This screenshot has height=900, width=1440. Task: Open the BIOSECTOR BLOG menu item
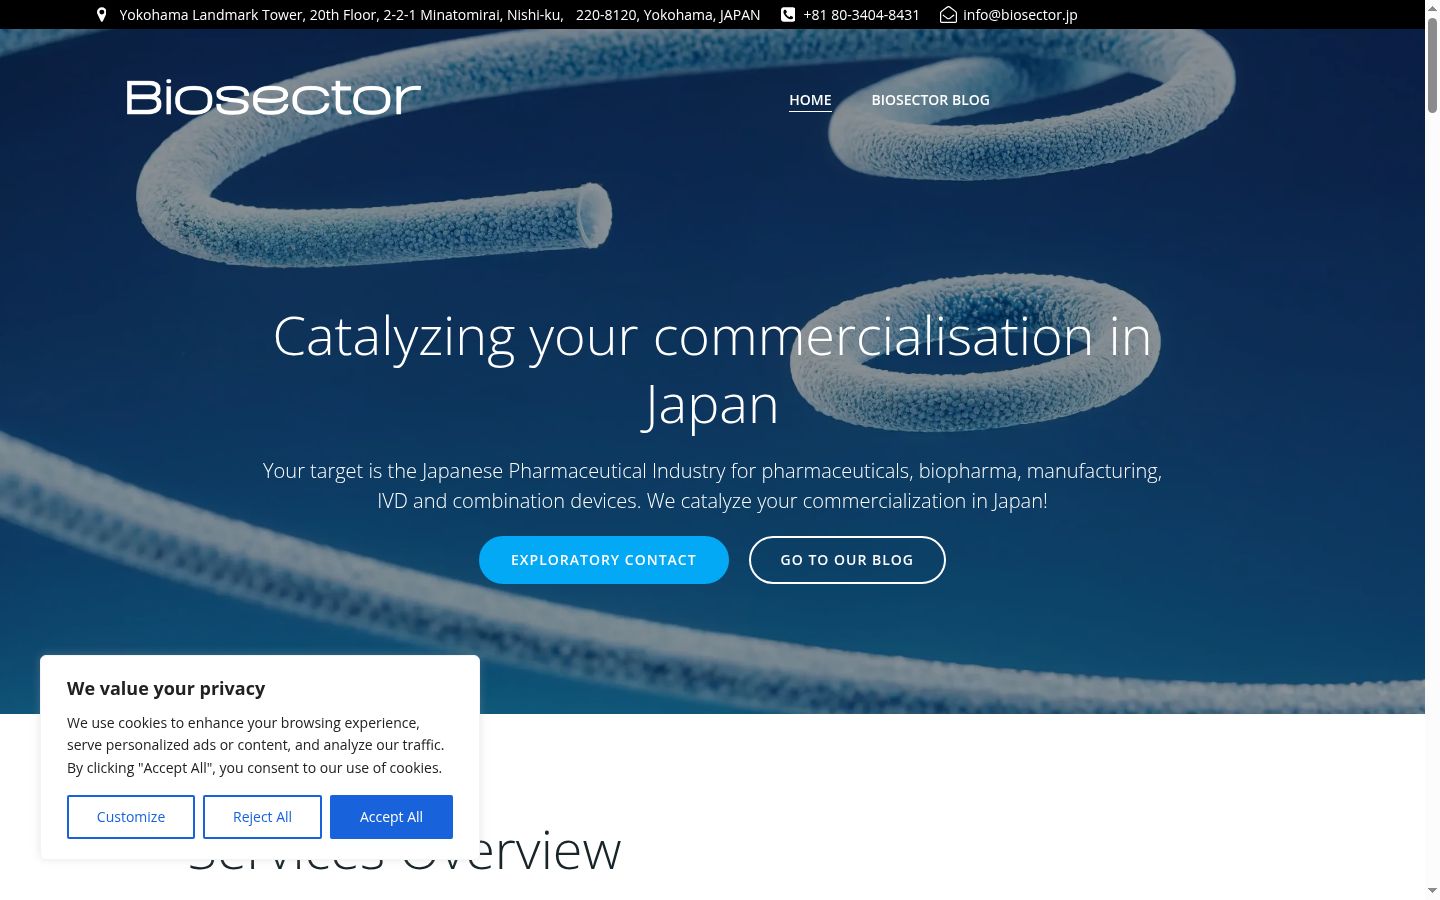930,100
